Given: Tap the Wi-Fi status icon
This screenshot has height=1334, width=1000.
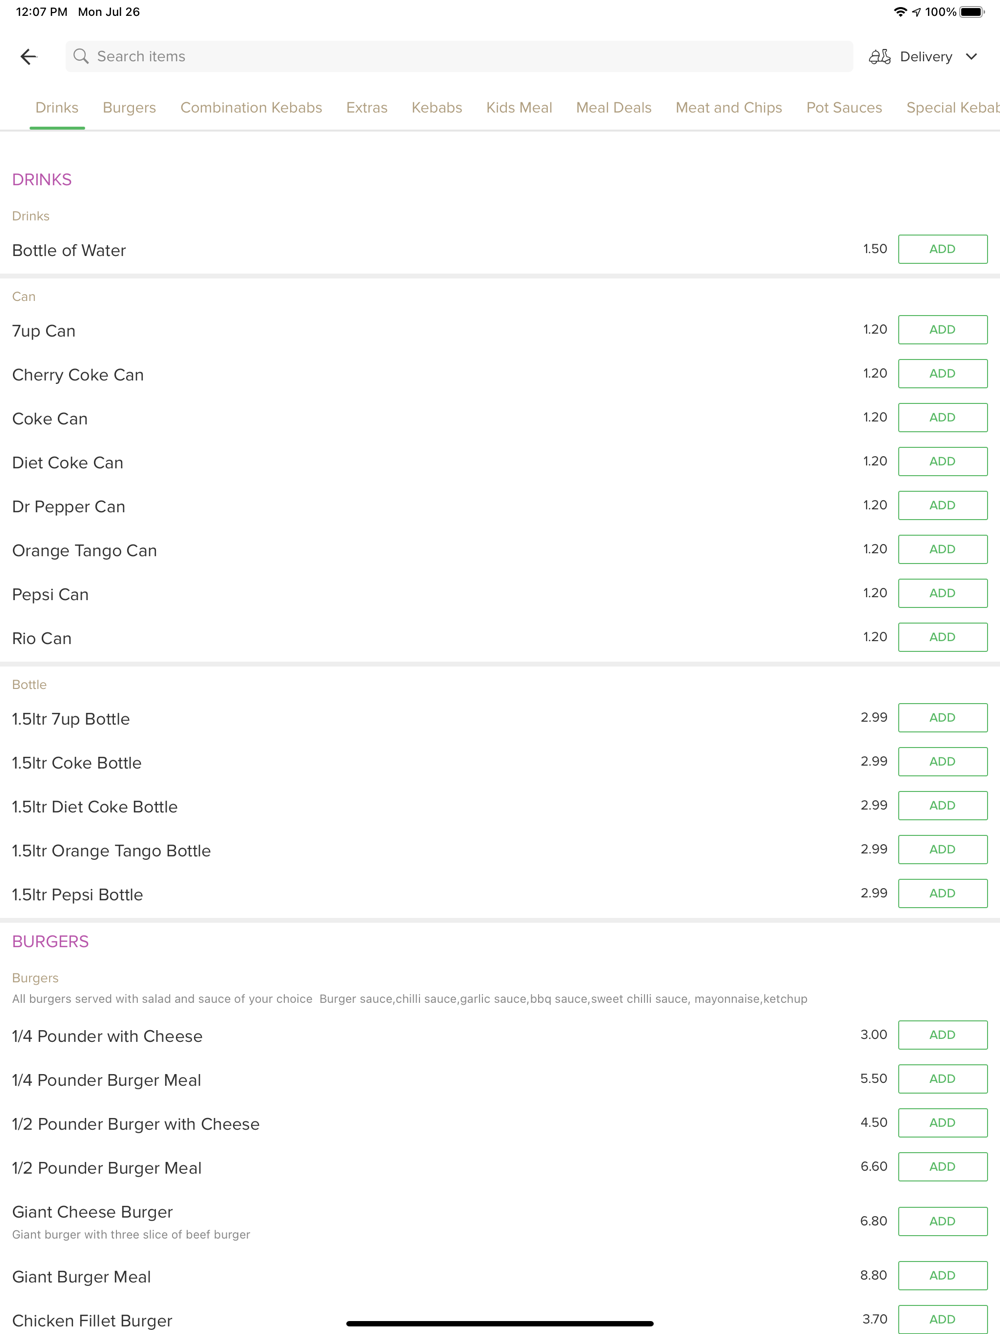Looking at the screenshot, I should [900, 12].
